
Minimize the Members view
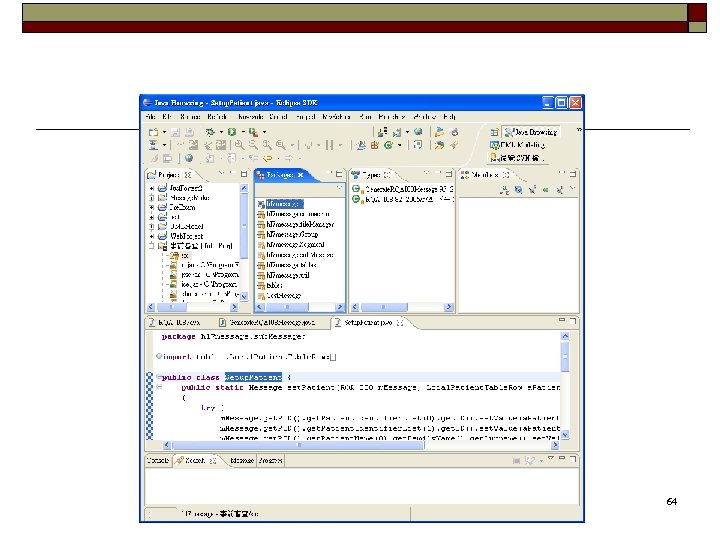pyautogui.click(x=562, y=174)
